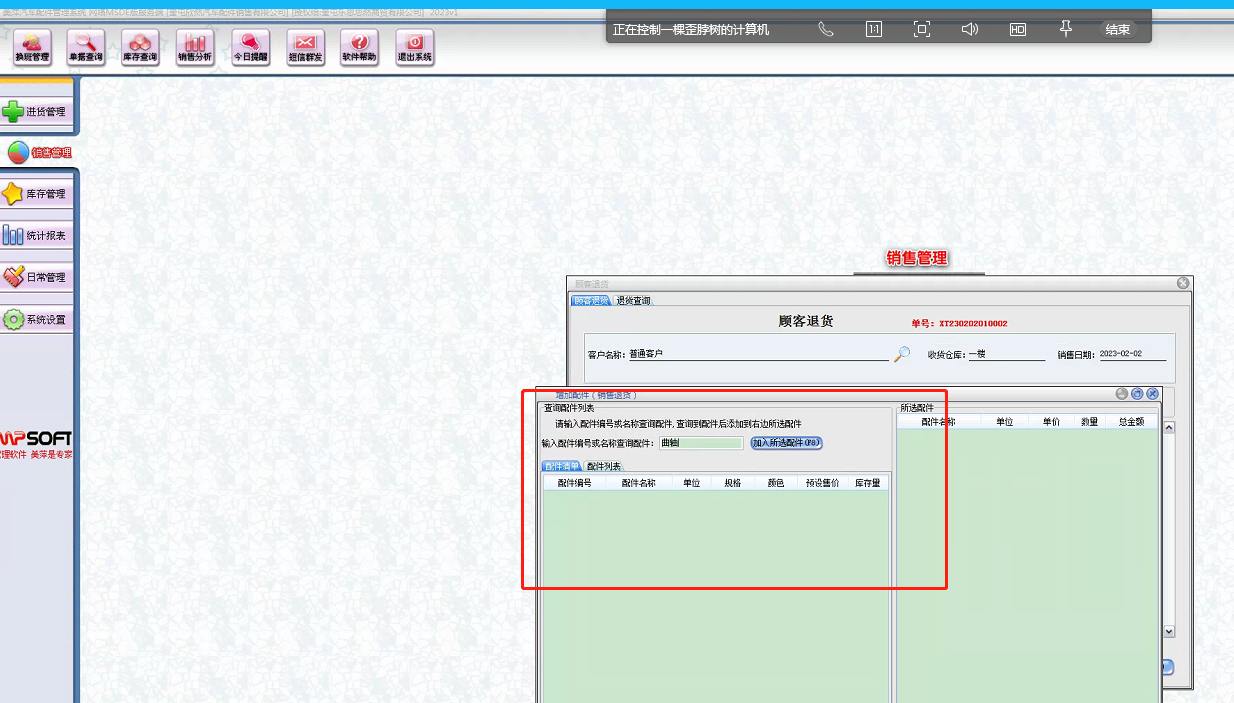
Task: Switch to the 配件清单 tab
Action: [562, 466]
